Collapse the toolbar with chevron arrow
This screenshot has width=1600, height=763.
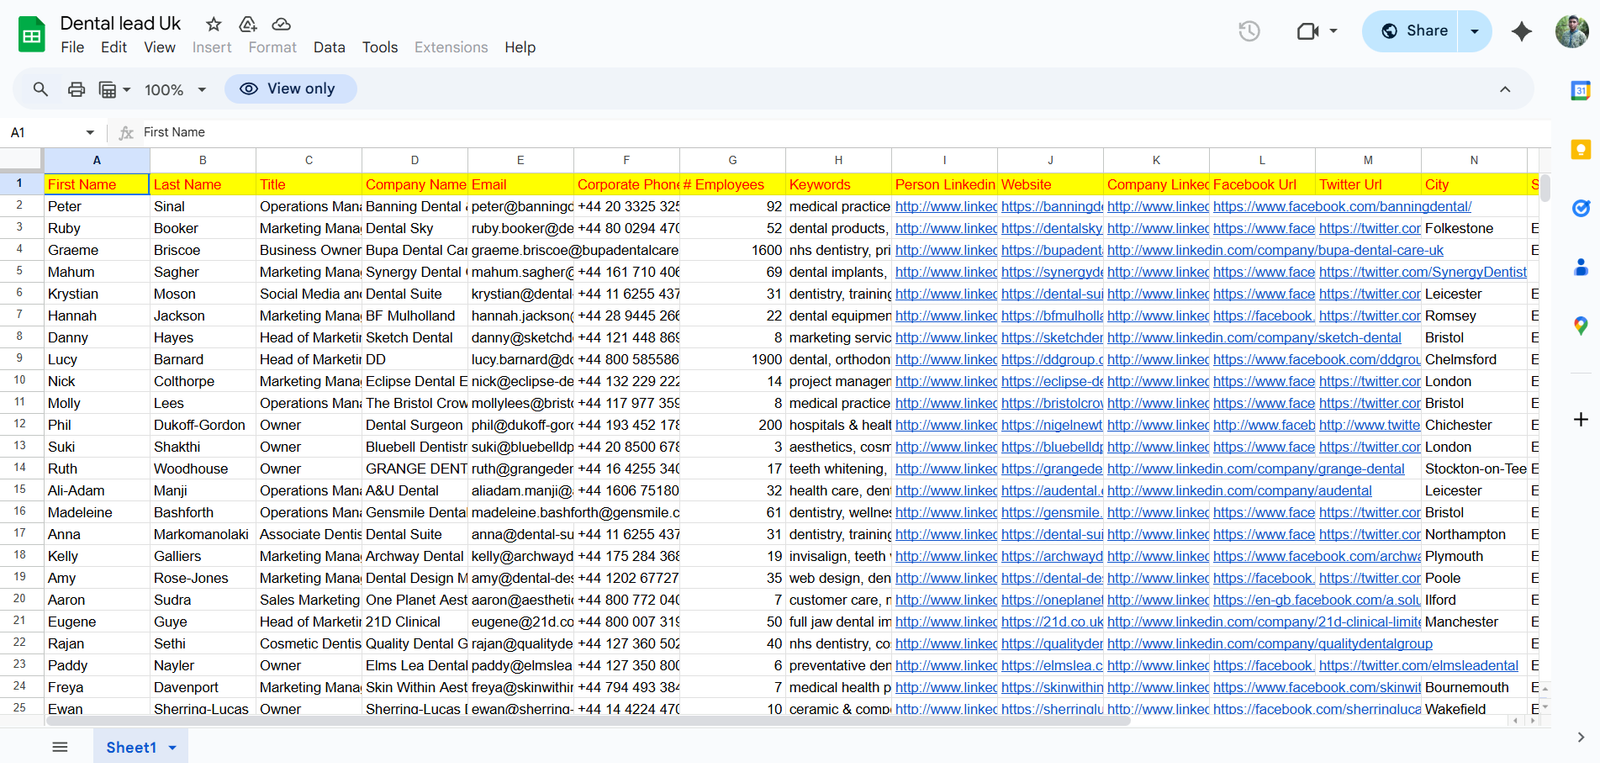pos(1505,89)
